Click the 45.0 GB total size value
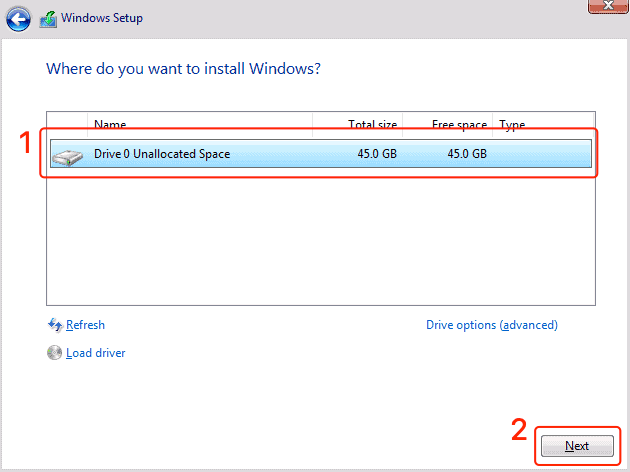Screen dimensions: 630x472 pyautogui.click(x=377, y=154)
